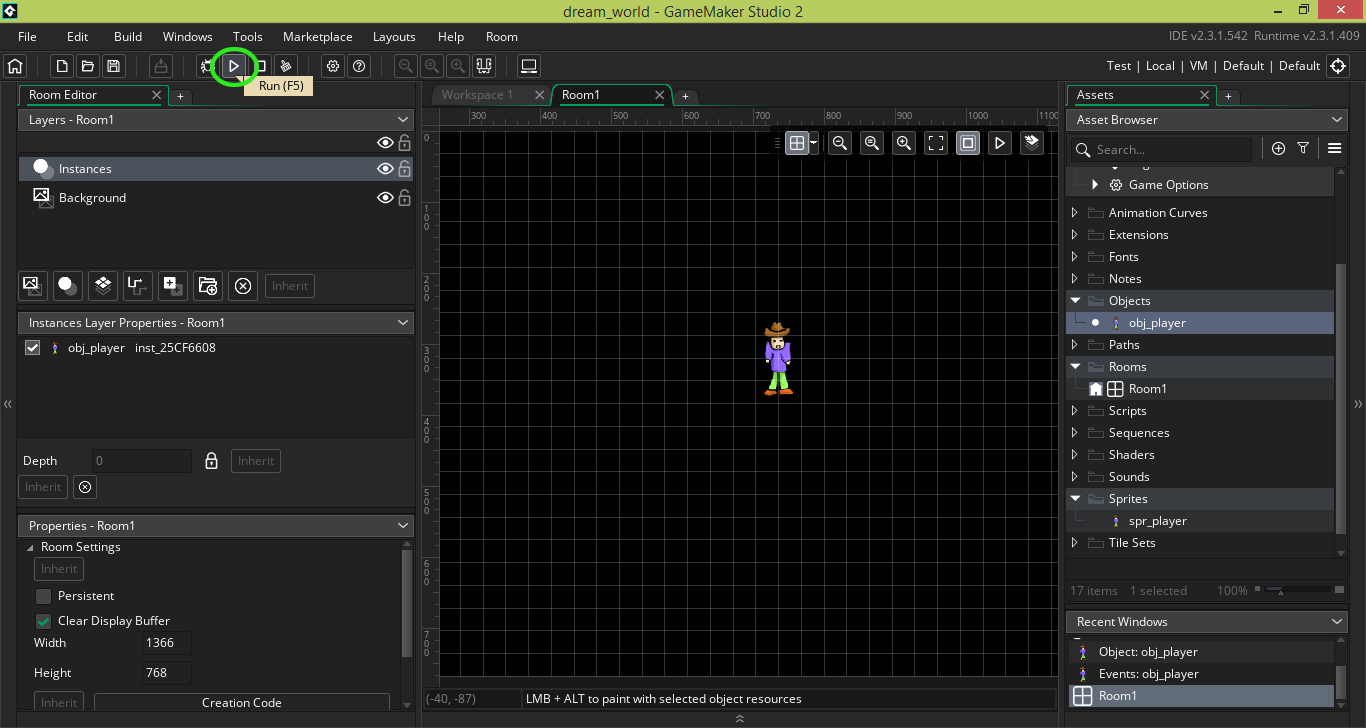
Task: Click the asset Search field
Action: point(1161,149)
